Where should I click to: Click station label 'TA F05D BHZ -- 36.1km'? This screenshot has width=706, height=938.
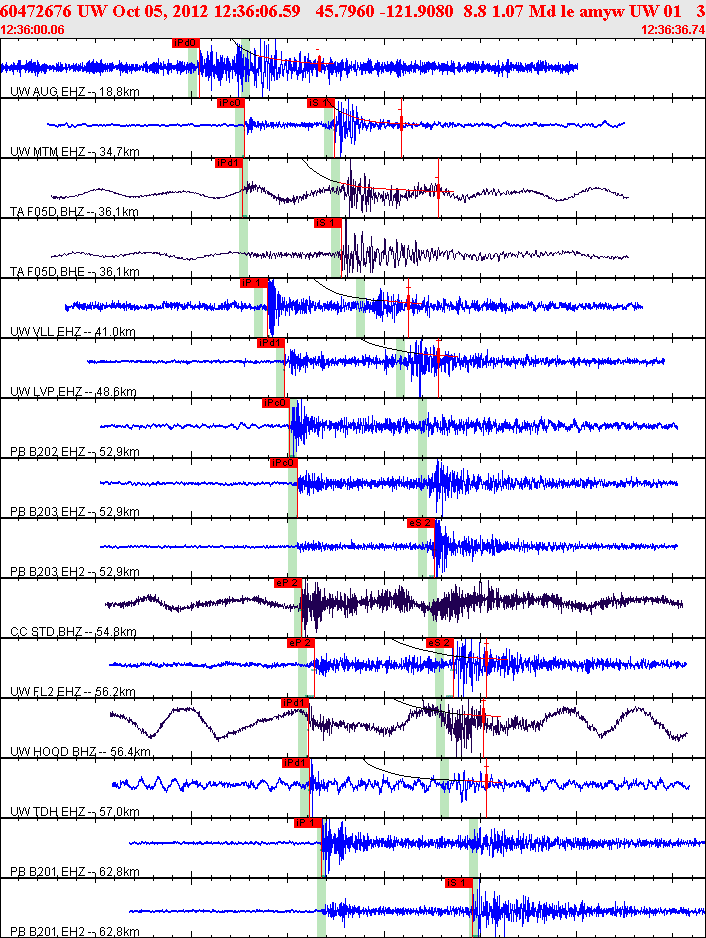74,212
